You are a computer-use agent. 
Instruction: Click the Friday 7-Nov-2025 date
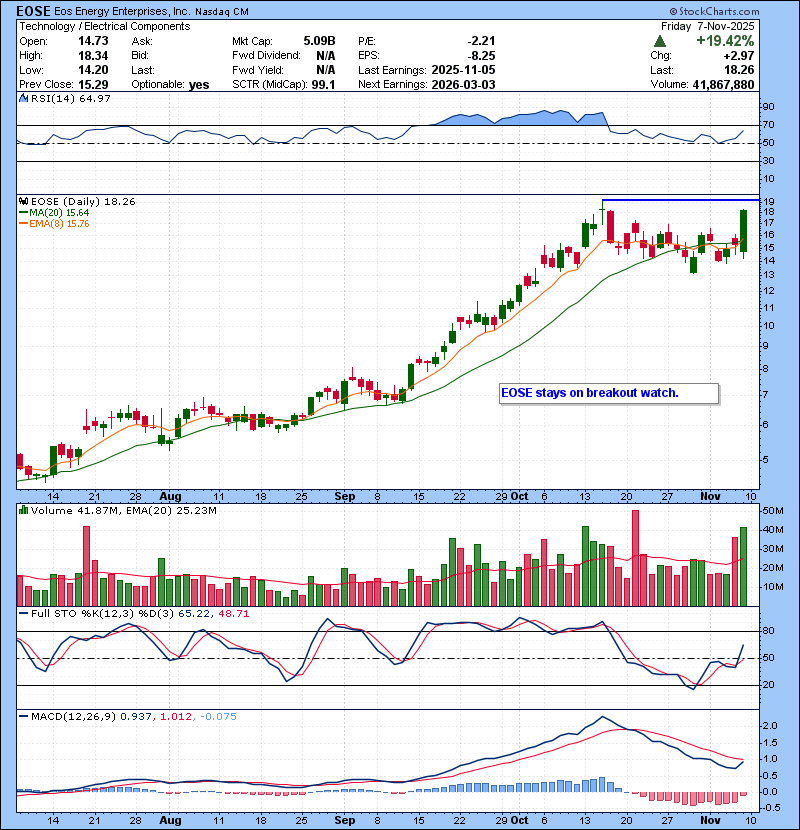tap(707, 26)
